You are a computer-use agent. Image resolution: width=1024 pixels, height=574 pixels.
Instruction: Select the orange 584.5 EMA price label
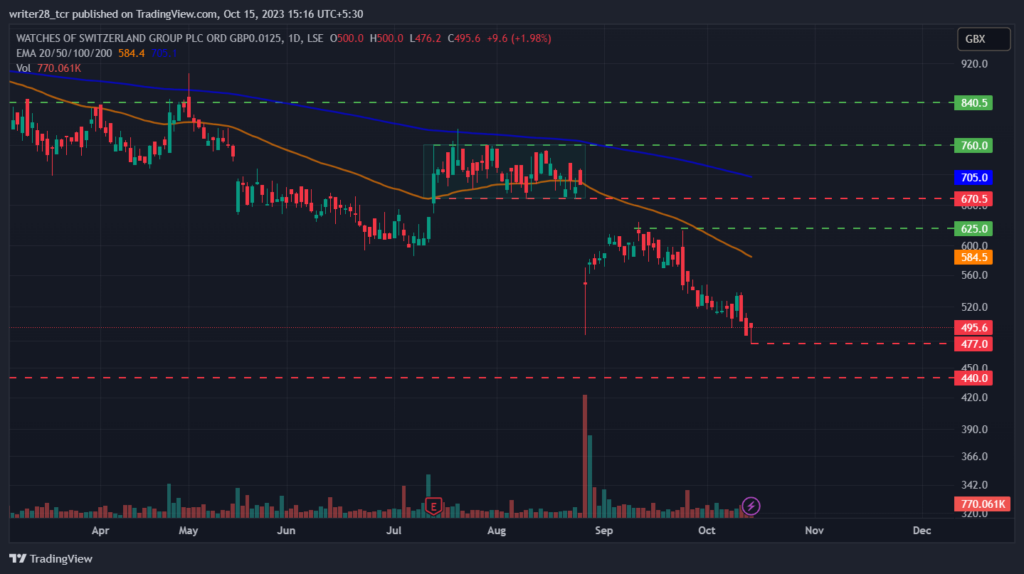coord(973,257)
